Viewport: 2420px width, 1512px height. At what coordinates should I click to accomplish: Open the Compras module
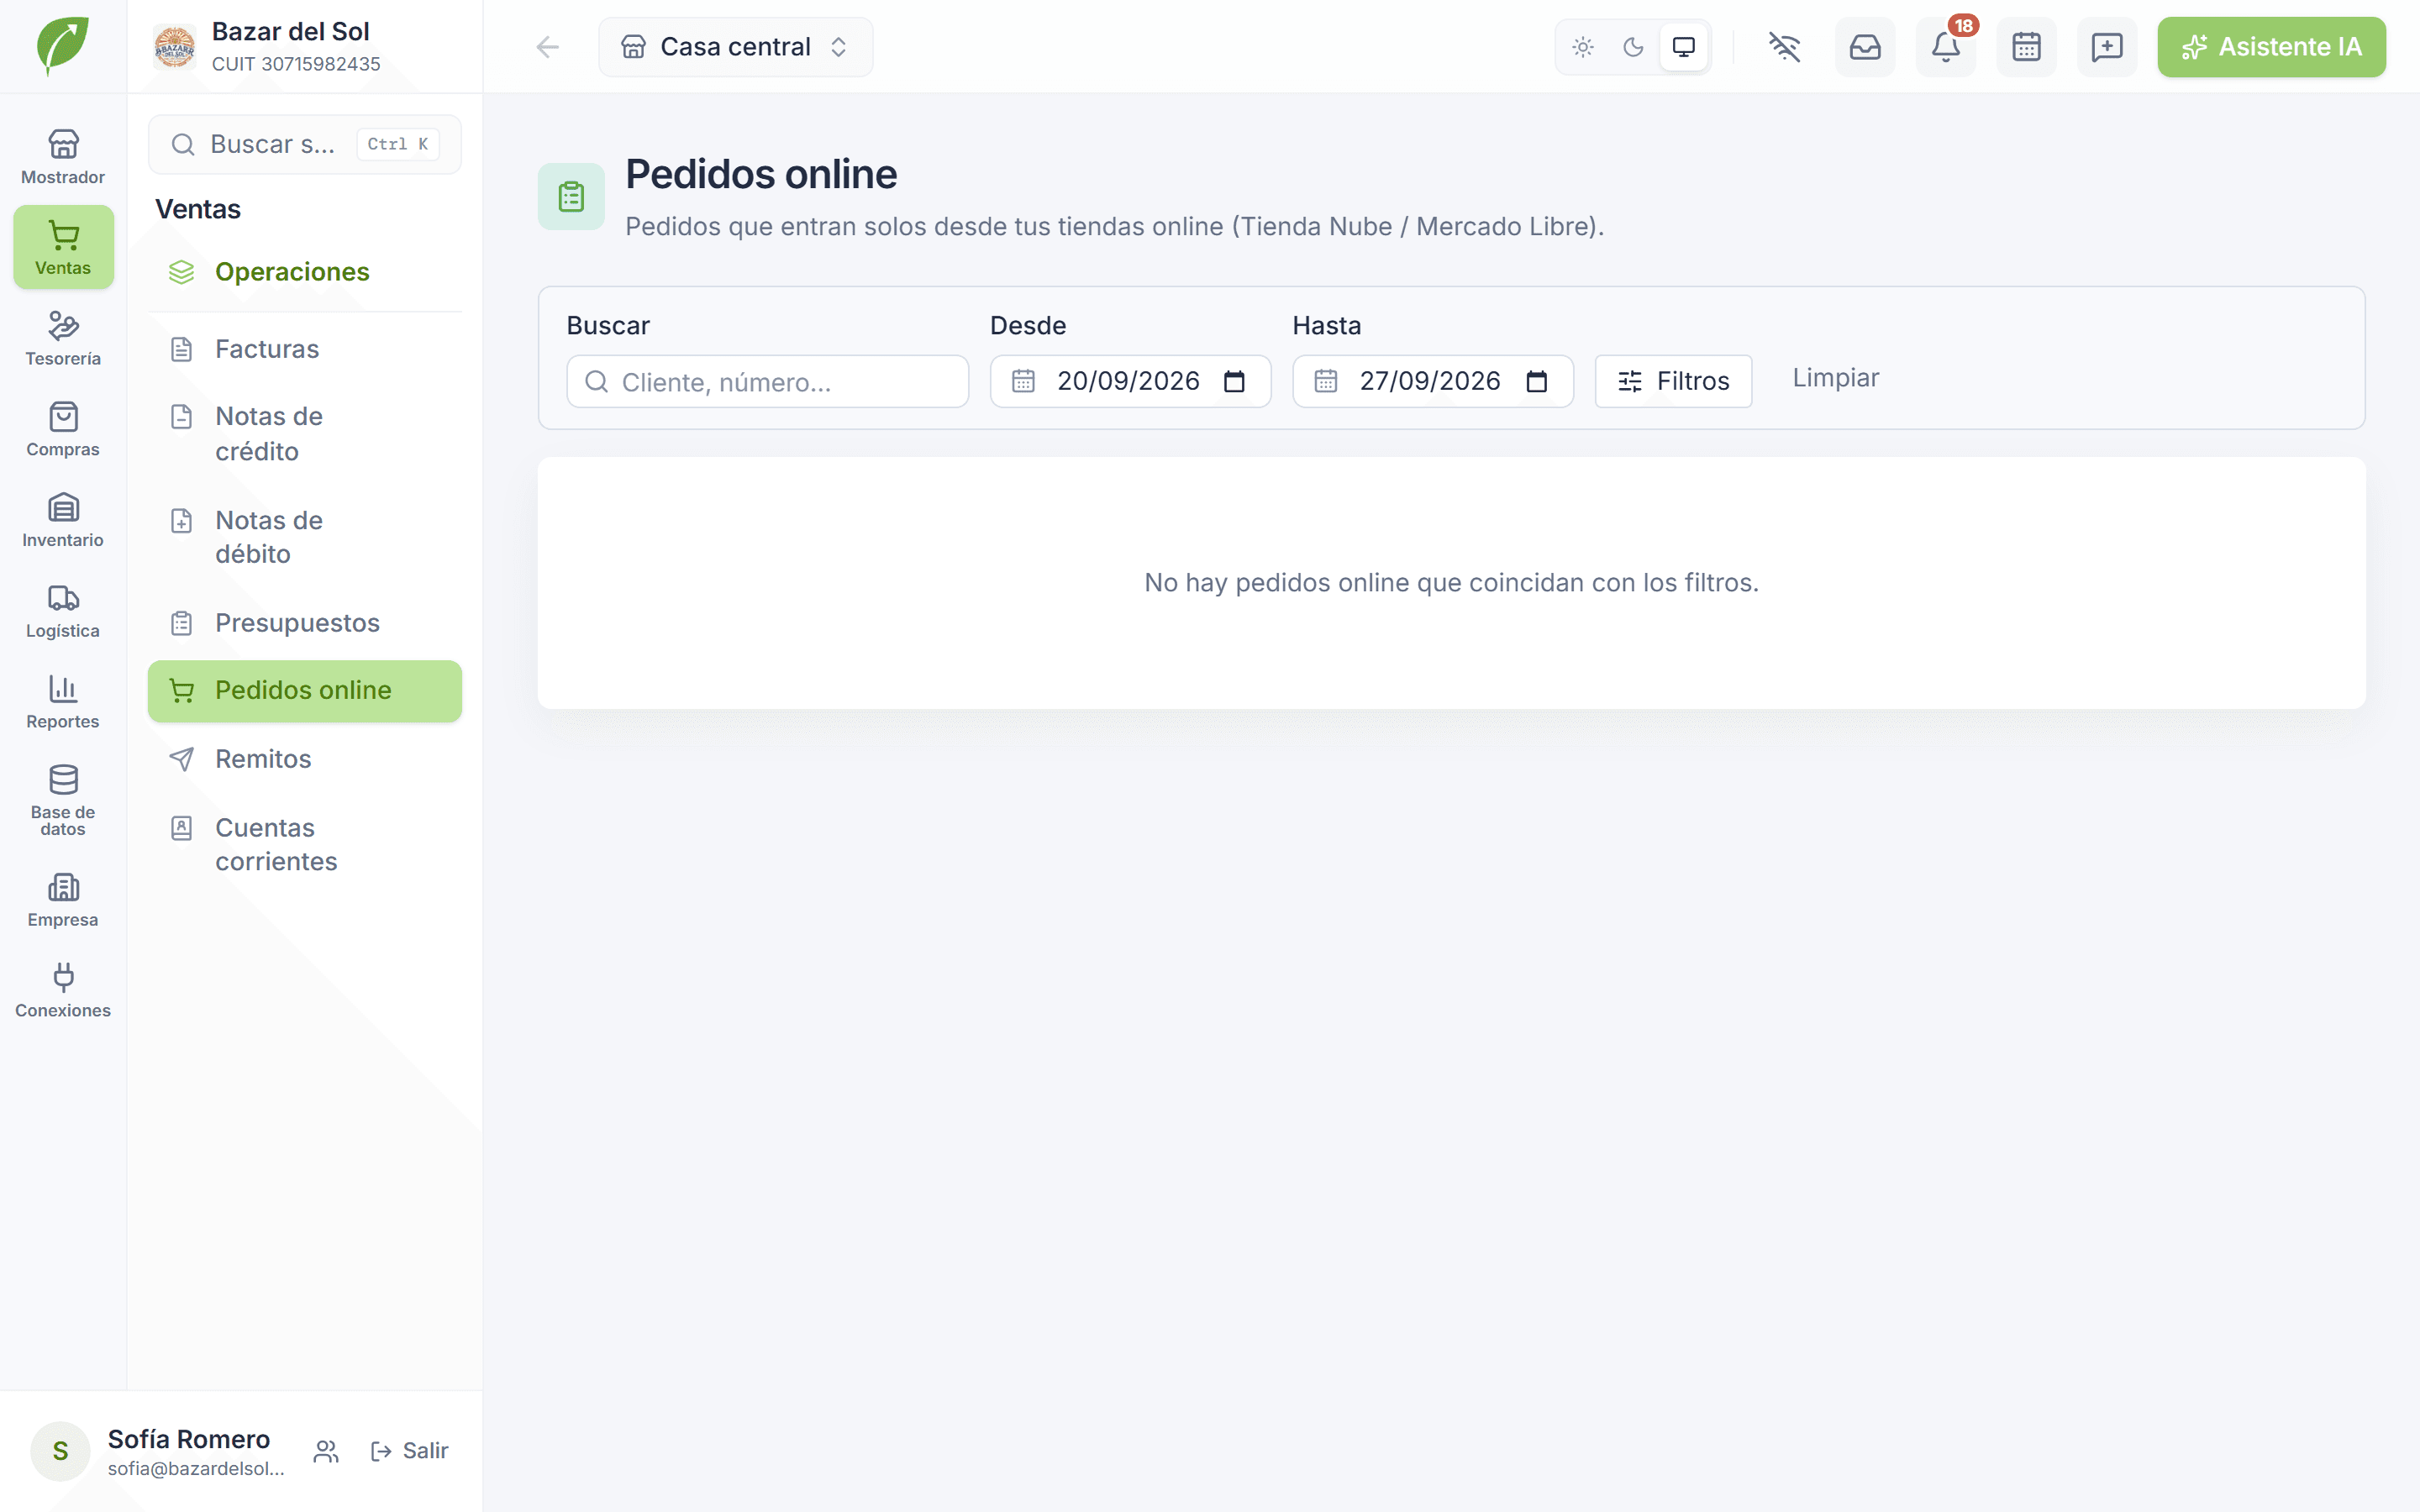pyautogui.click(x=63, y=429)
